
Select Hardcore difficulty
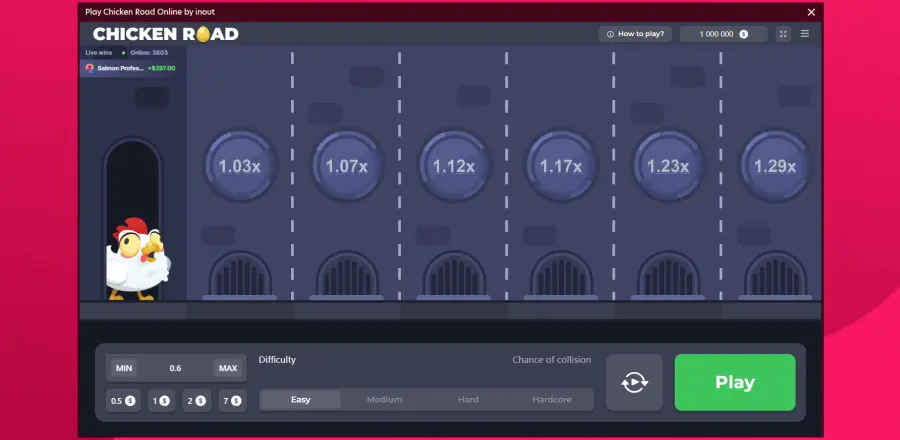click(x=552, y=399)
